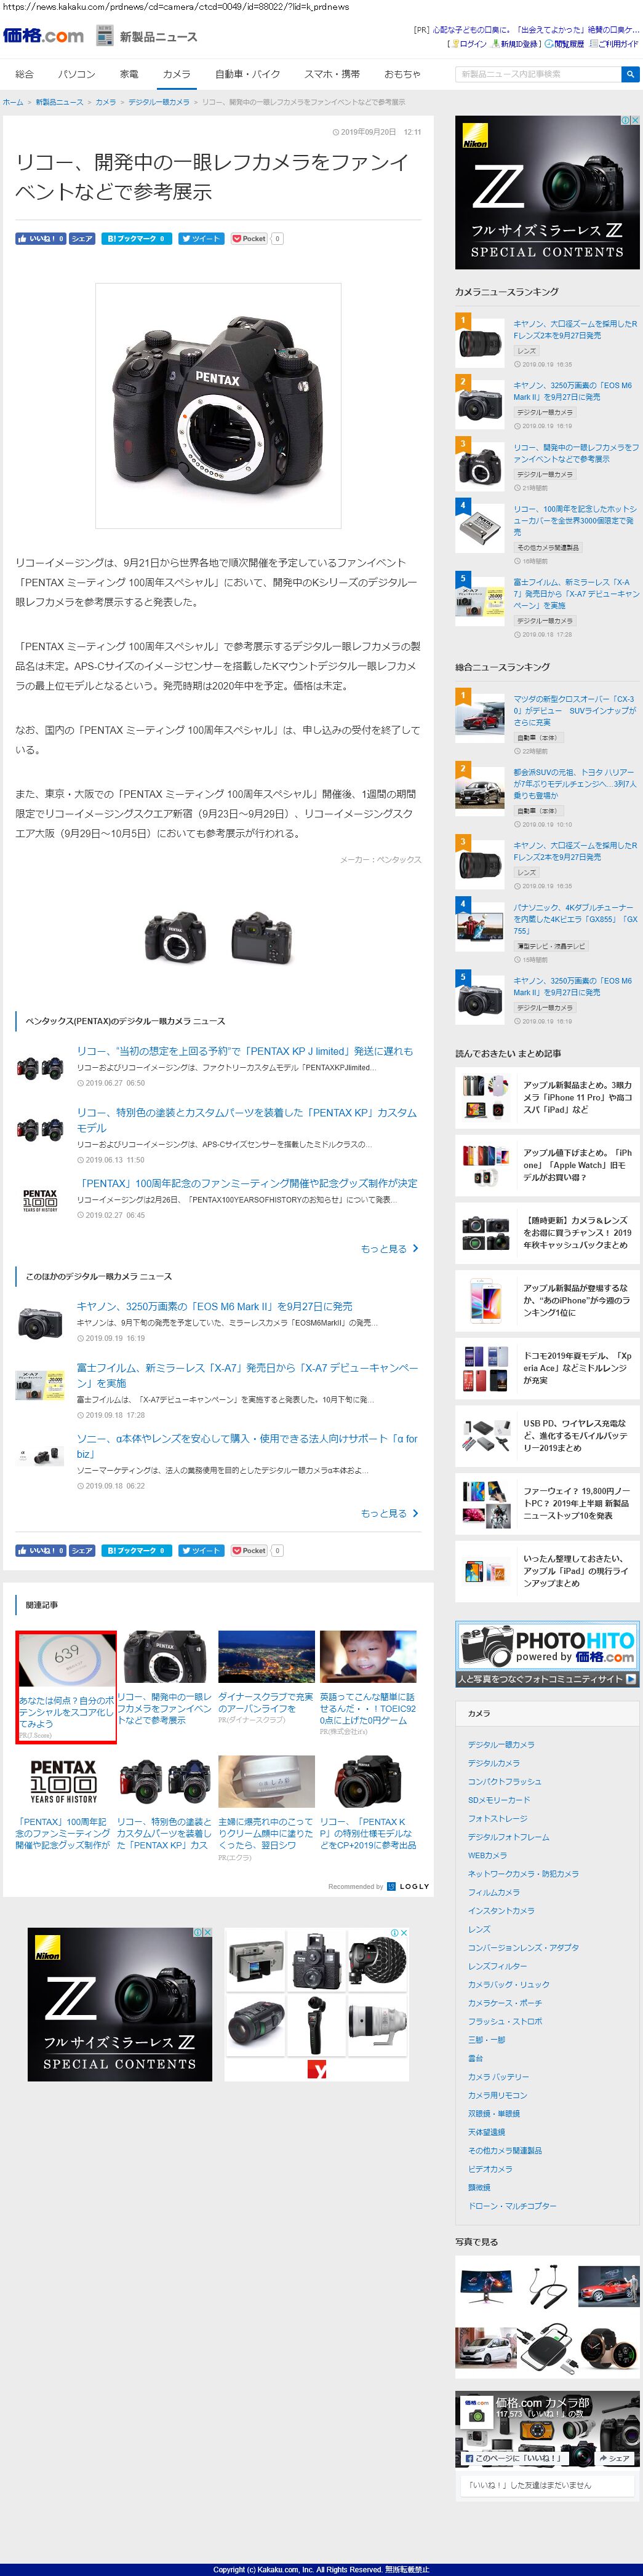Open the 総合 navigation tab

point(25,74)
